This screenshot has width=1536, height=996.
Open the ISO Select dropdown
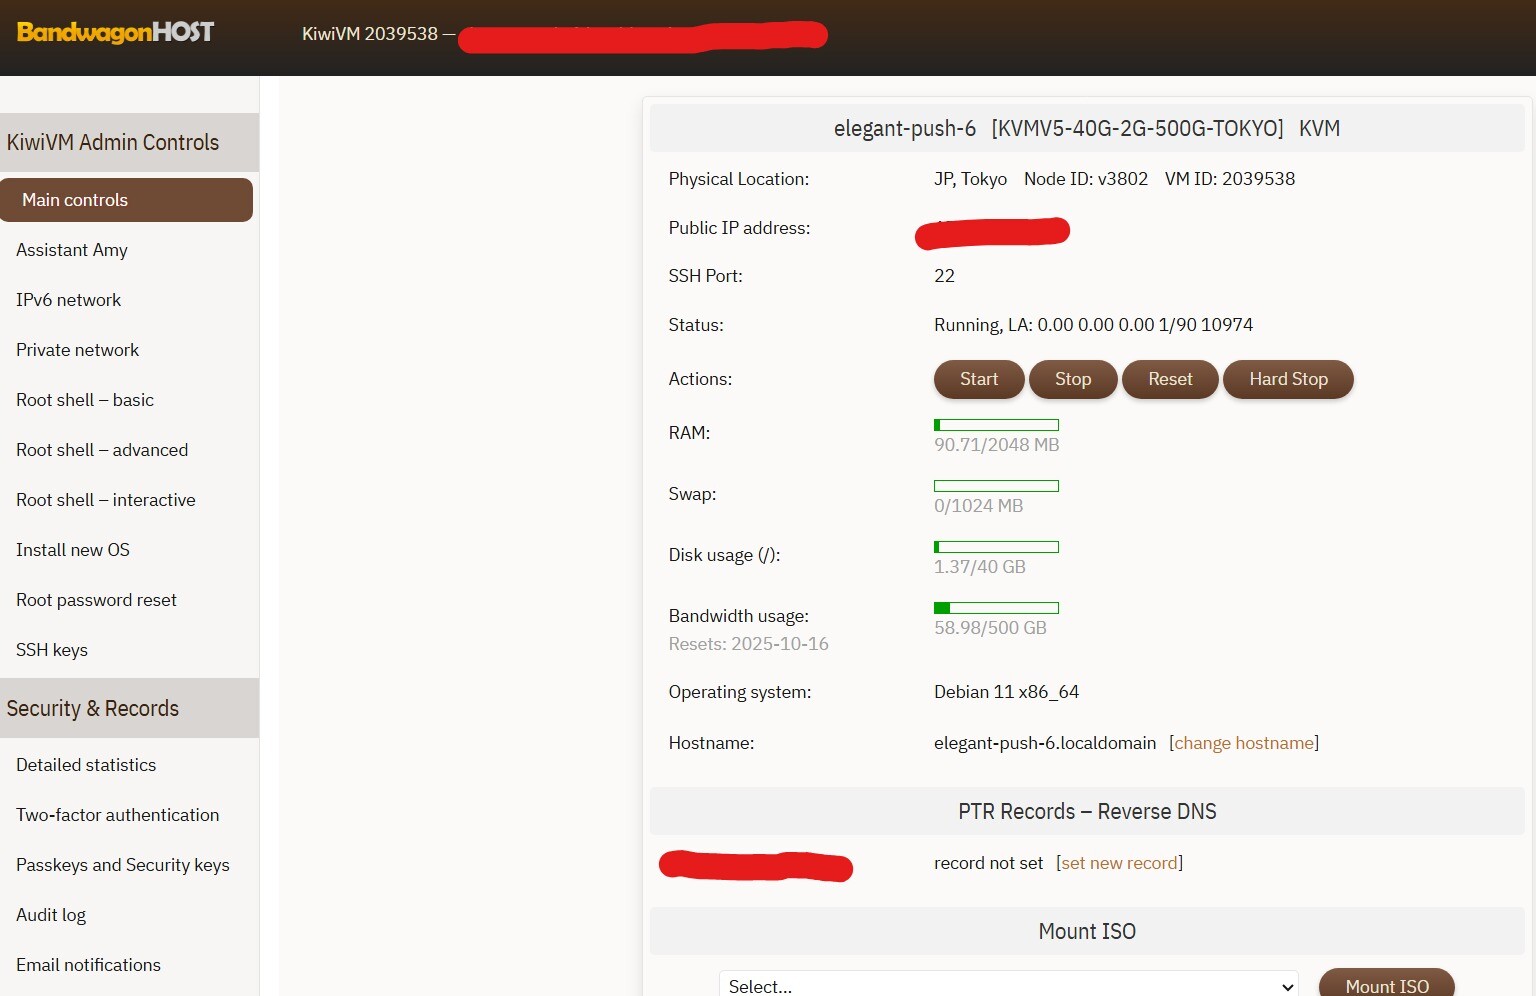click(x=1008, y=984)
